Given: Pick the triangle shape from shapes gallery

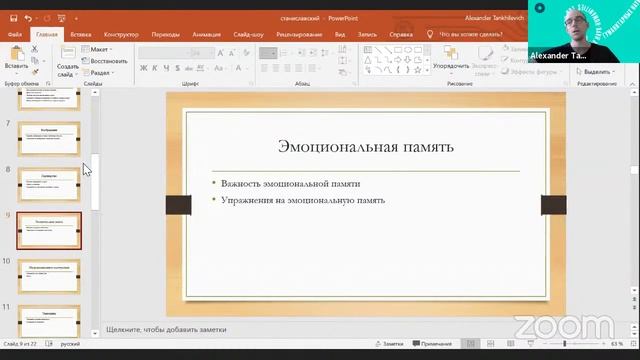Looking at the screenshot, I should pos(368,60).
